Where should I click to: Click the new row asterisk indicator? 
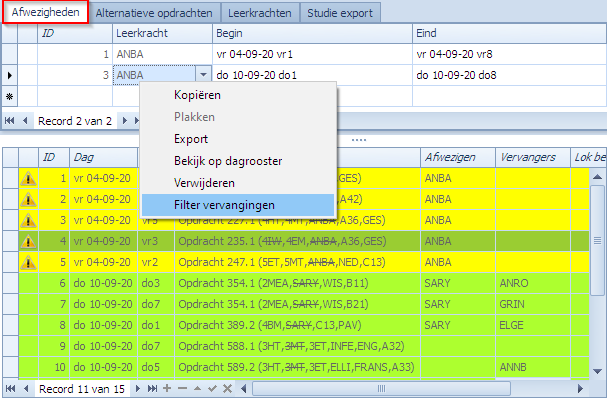[x=10, y=96]
